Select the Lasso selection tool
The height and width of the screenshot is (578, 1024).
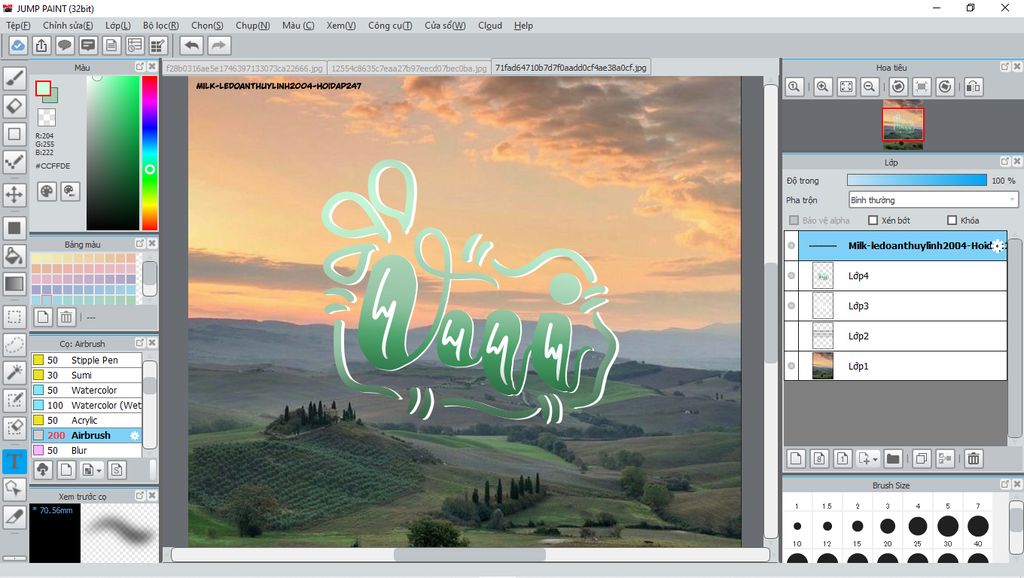(x=14, y=344)
